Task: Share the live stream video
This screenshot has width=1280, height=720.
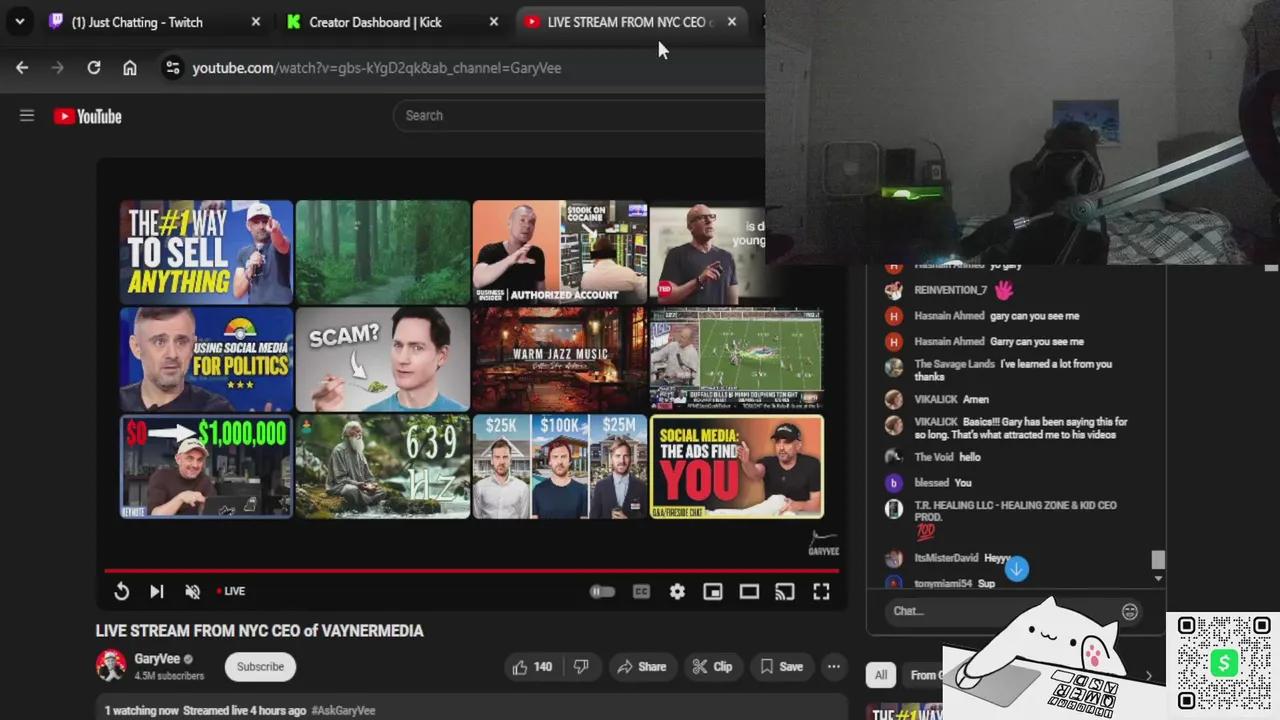Action: 642,666
